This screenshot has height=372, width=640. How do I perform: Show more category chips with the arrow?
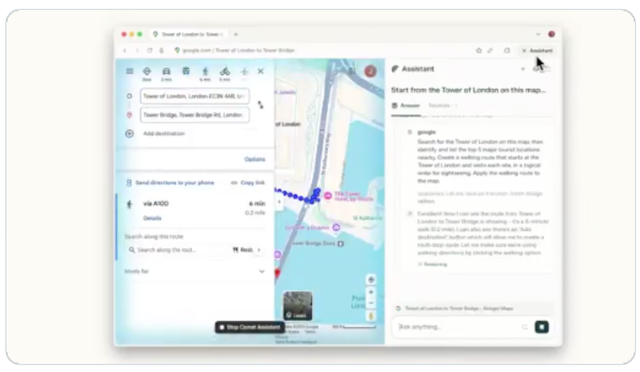coord(259,250)
